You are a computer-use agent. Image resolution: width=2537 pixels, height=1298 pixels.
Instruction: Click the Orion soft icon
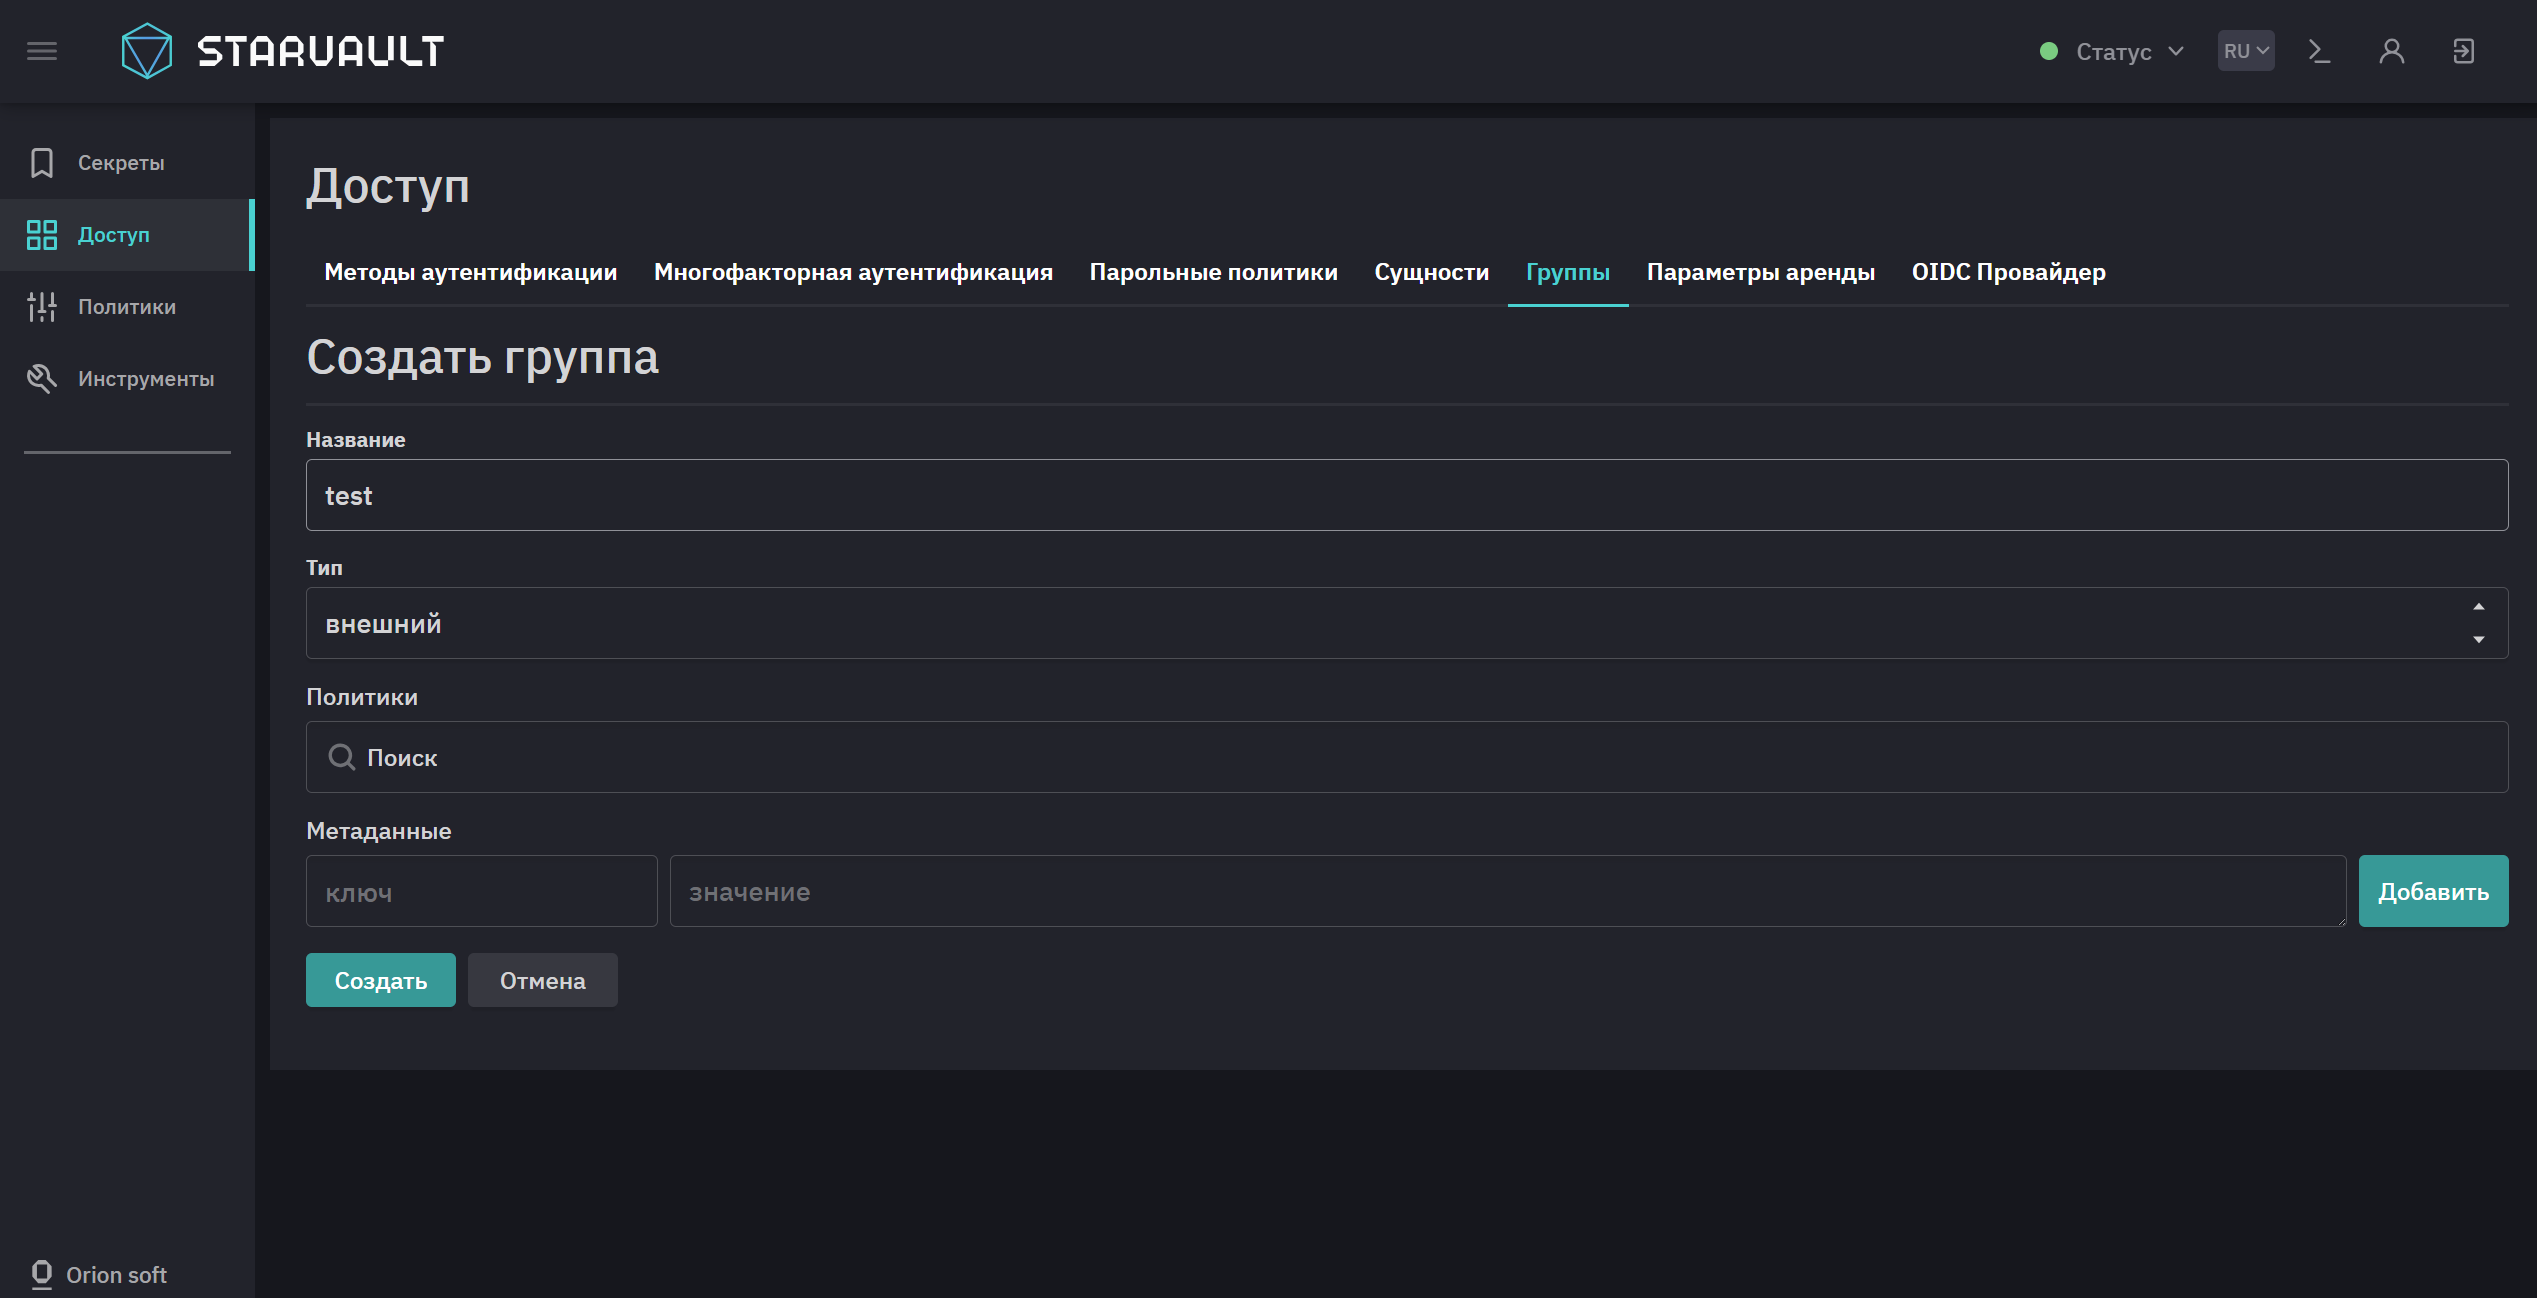(x=42, y=1274)
